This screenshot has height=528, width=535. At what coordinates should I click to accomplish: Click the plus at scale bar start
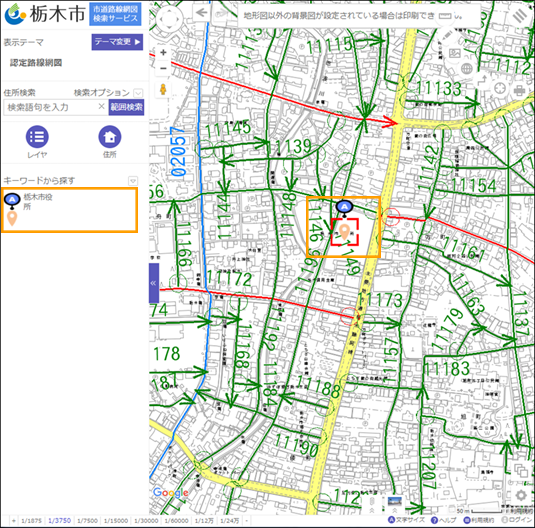tap(14, 521)
